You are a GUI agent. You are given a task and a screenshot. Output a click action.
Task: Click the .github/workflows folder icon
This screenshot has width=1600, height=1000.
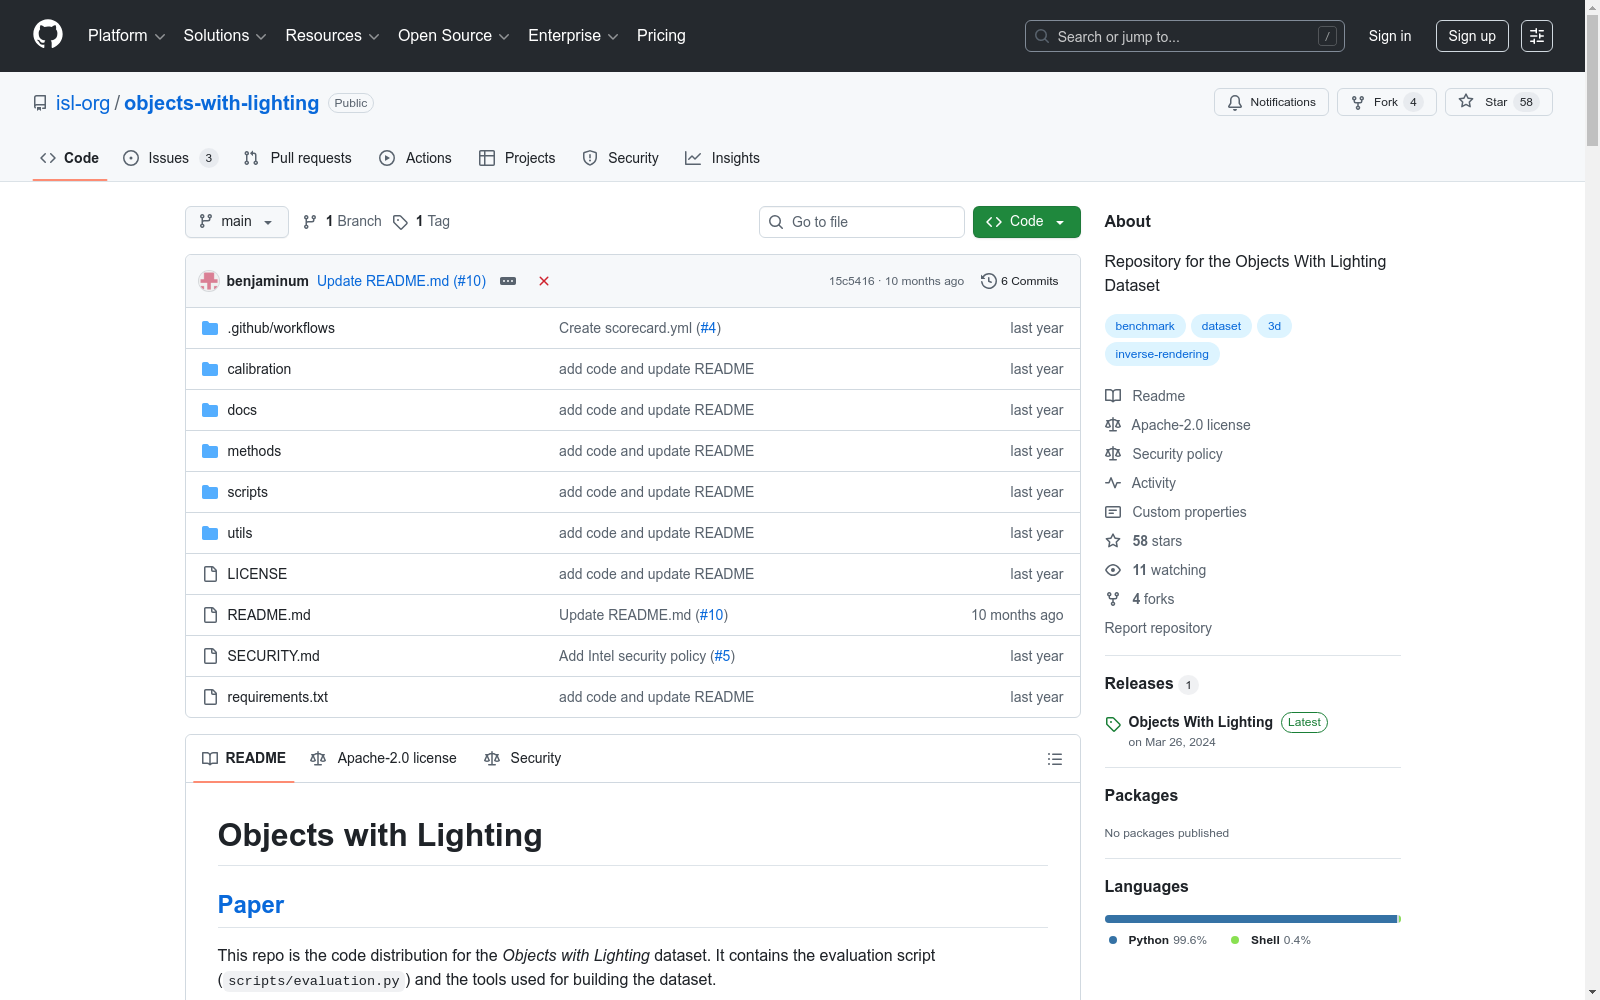click(x=210, y=328)
